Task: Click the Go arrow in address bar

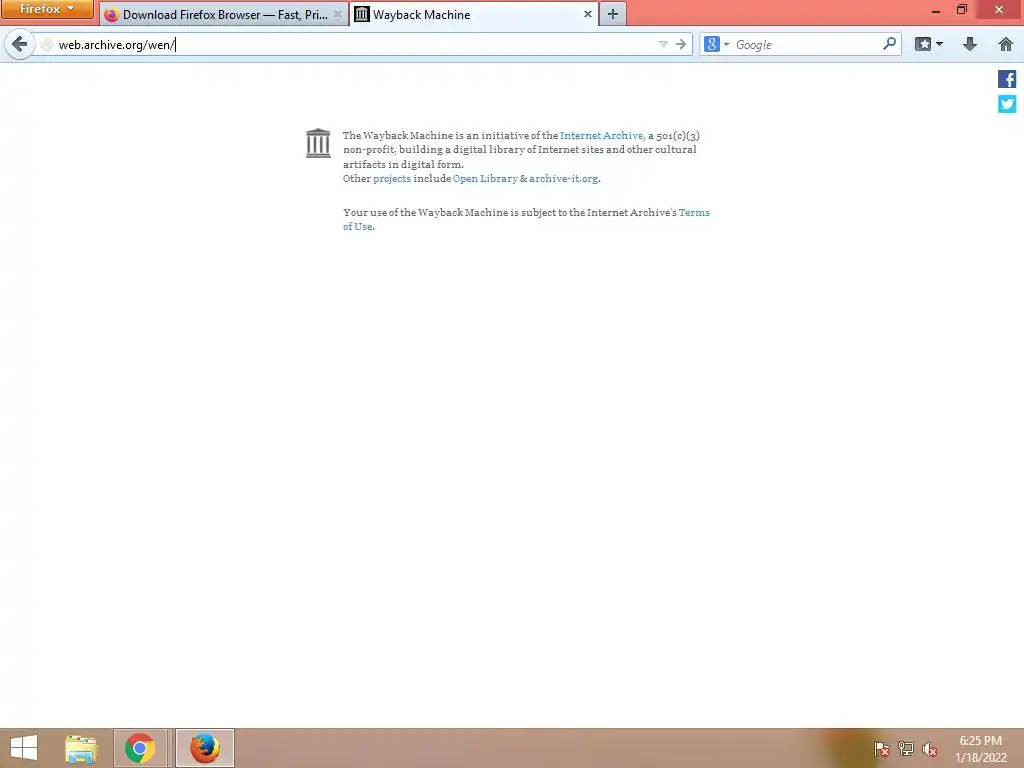Action: pyautogui.click(x=681, y=44)
